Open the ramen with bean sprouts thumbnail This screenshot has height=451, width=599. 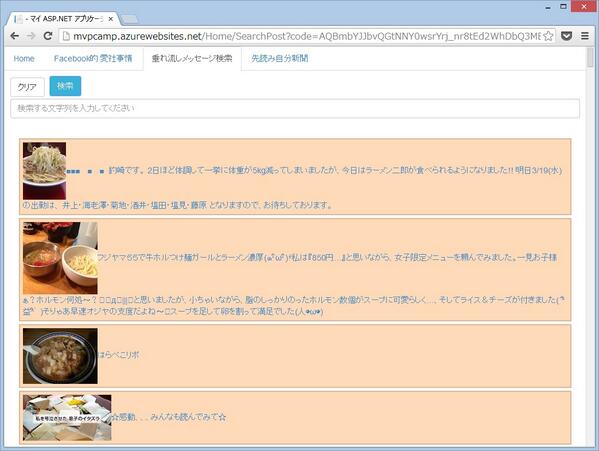tap(44, 171)
